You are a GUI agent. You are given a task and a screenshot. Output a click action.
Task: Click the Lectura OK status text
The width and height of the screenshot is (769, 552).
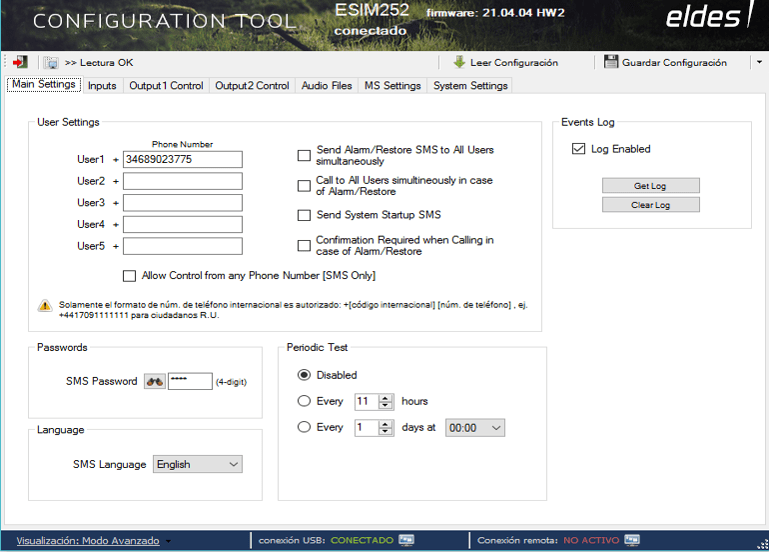click(99, 63)
